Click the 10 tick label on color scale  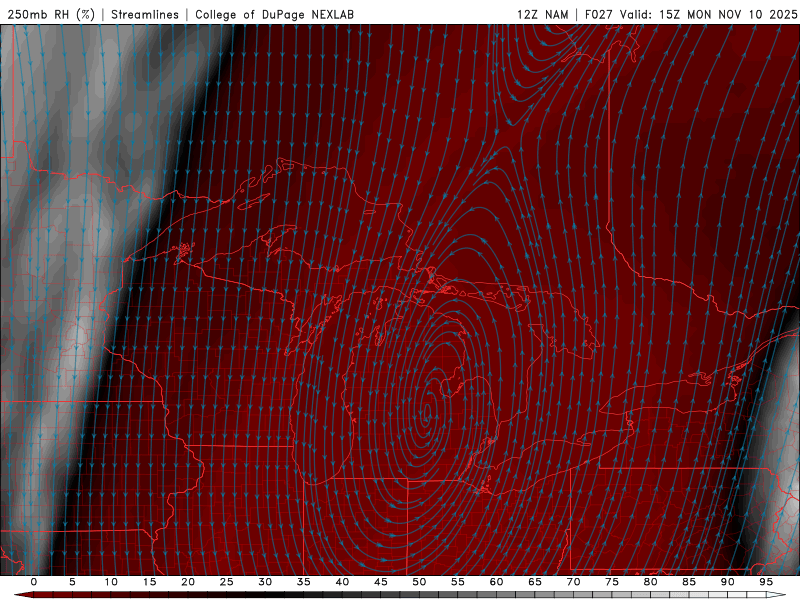pos(111,582)
